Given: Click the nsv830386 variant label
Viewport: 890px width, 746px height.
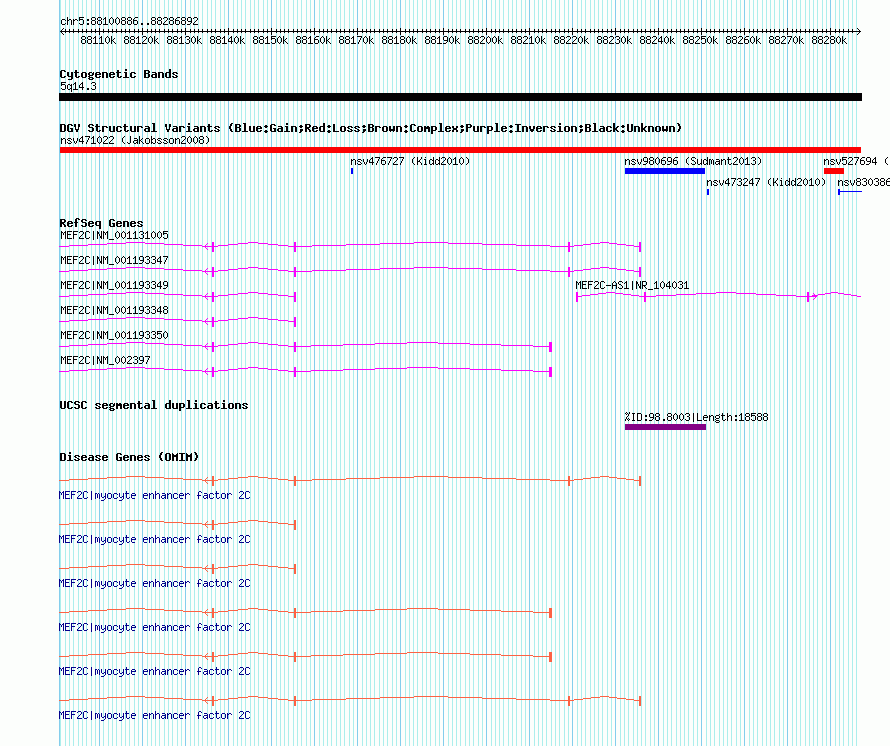Looking at the screenshot, I should (x=863, y=182).
